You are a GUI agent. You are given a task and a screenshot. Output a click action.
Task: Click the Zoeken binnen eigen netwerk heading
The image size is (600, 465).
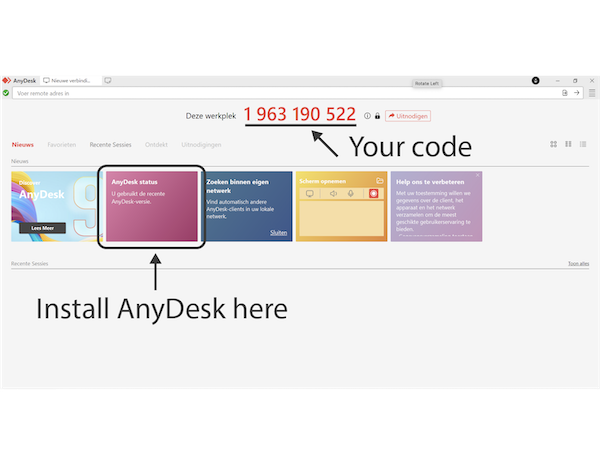point(237,186)
